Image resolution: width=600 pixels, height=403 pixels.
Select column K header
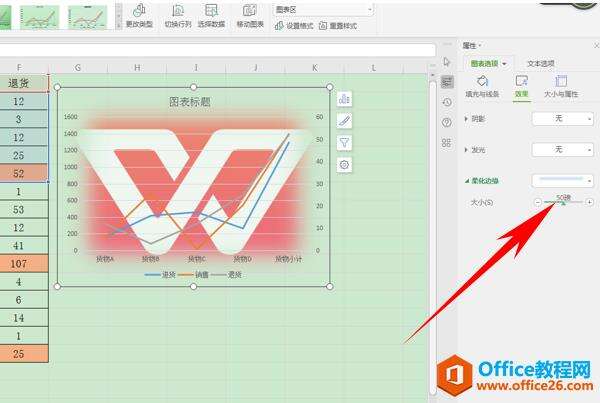click(x=315, y=68)
